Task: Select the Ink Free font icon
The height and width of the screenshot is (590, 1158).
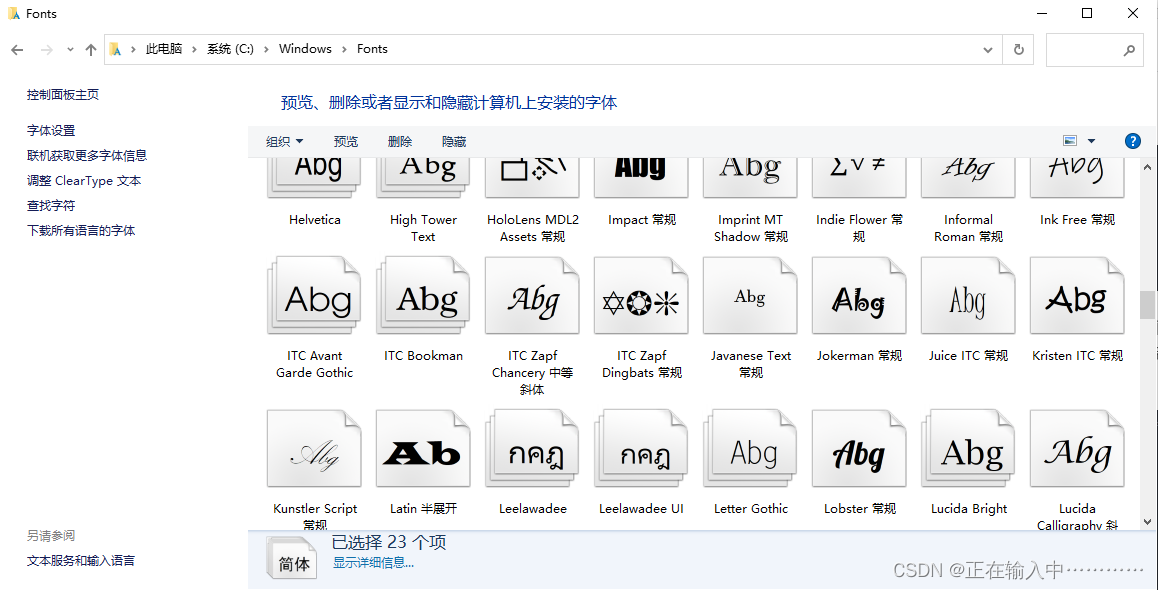Action: point(1078,178)
